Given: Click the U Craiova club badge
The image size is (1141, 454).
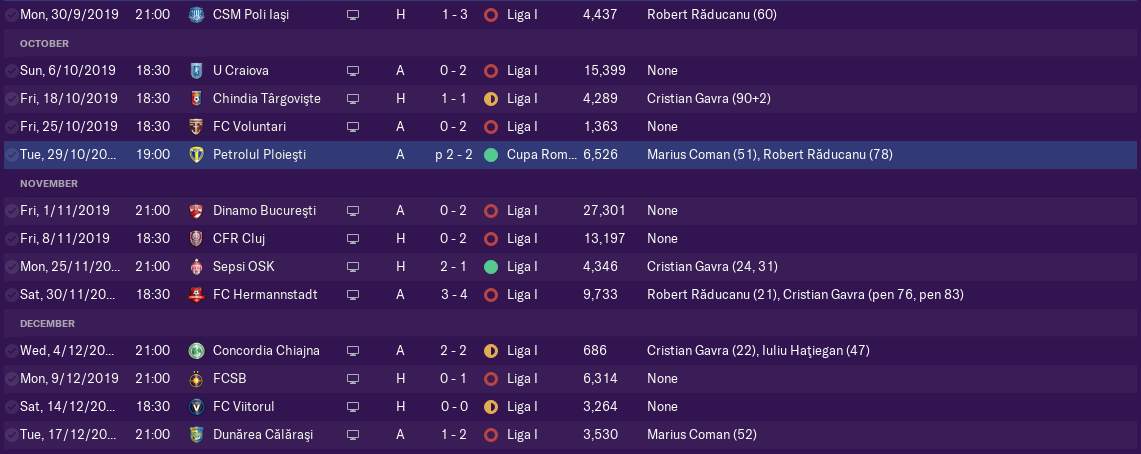Looking at the screenshot, I should tap(196, 71).
